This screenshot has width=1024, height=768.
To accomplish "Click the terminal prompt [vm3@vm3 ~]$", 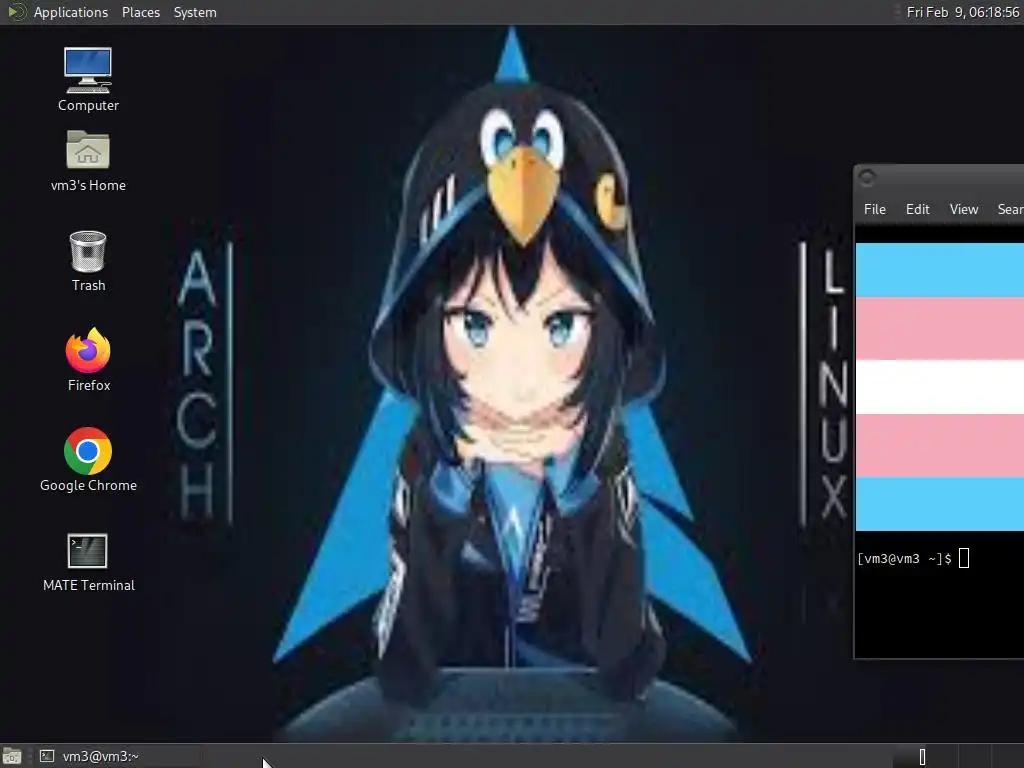I will [904, 559].
